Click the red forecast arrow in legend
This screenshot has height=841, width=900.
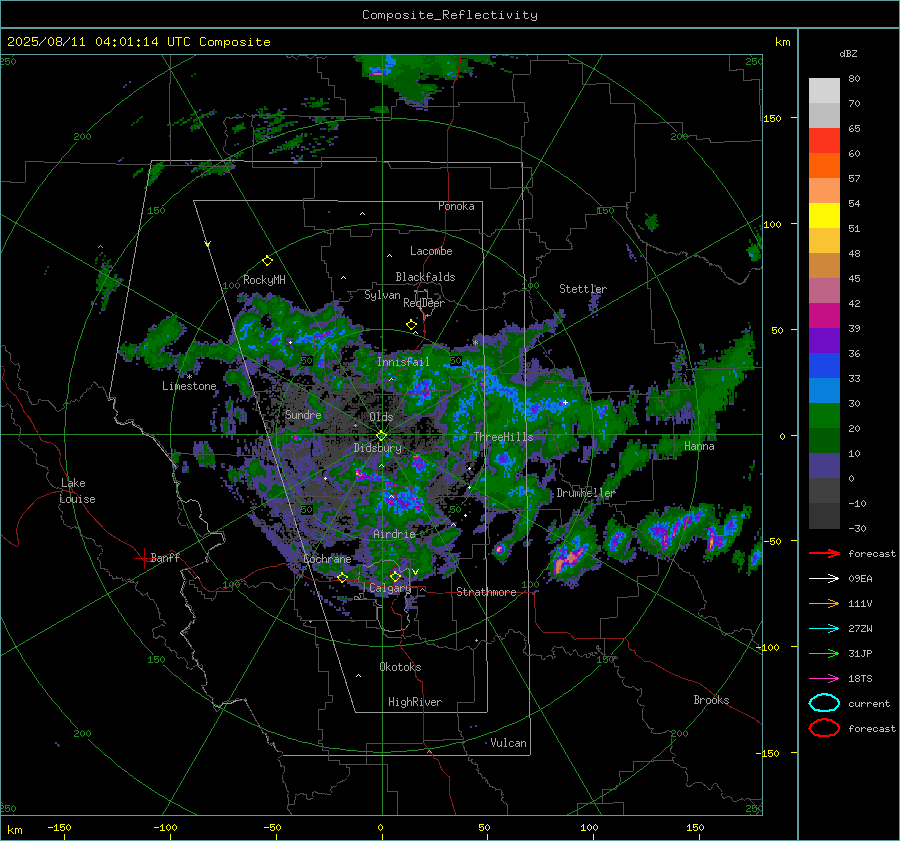click(824, 553)
